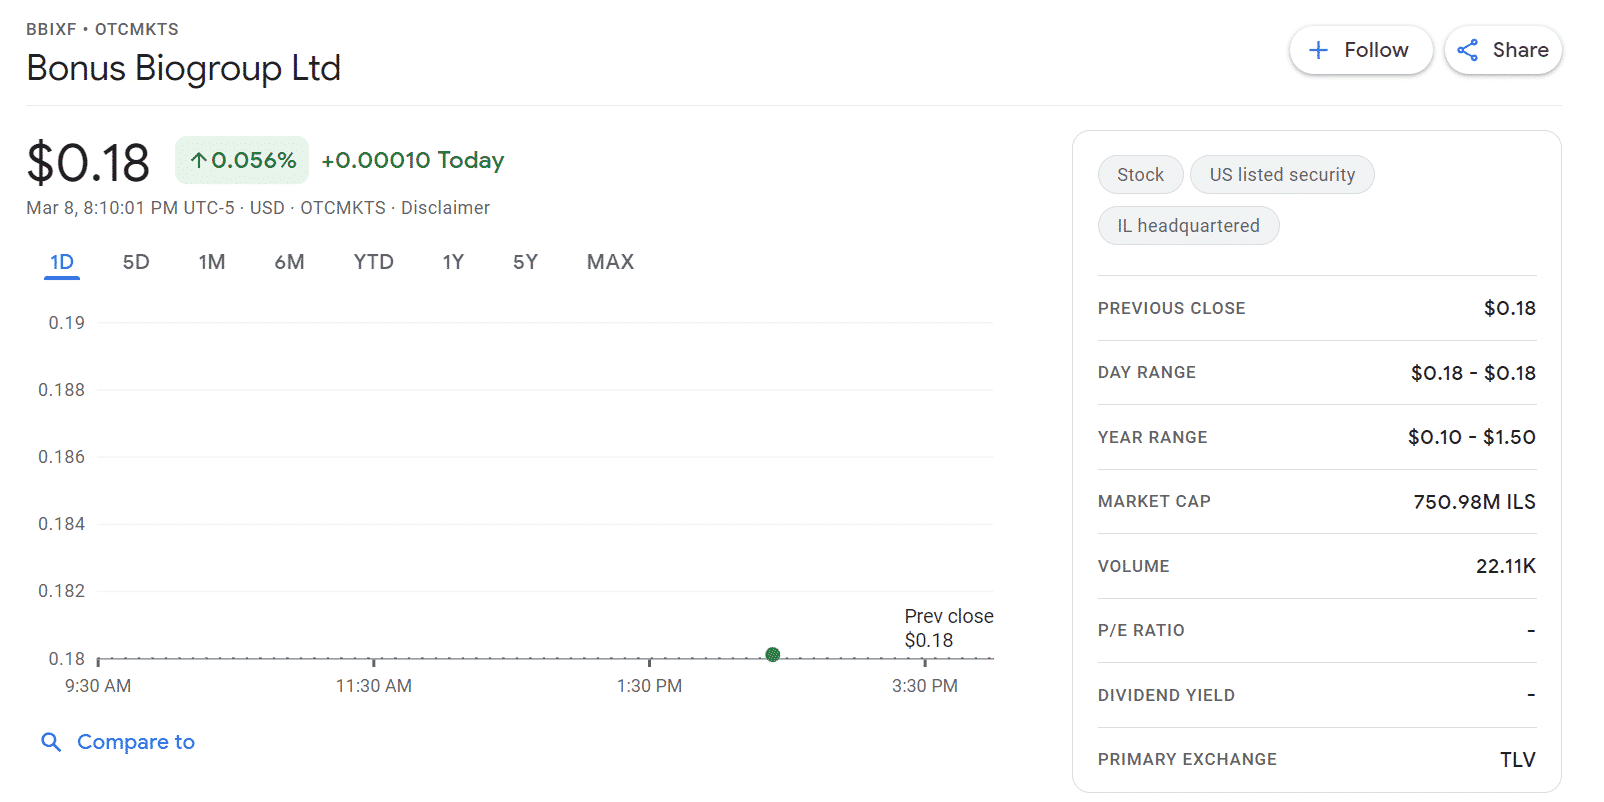
Task: Click the IL headquartered chip
Action: click(x=1189, y=226)
